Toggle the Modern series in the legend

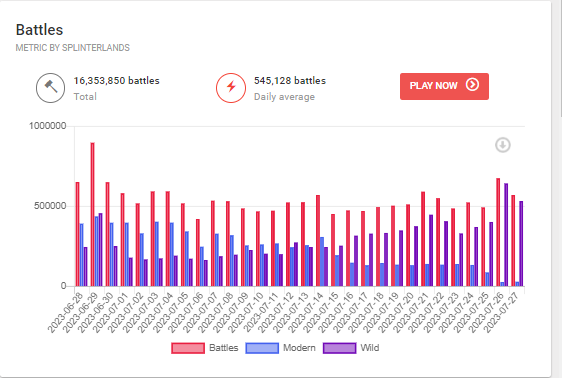coord(280,348)
